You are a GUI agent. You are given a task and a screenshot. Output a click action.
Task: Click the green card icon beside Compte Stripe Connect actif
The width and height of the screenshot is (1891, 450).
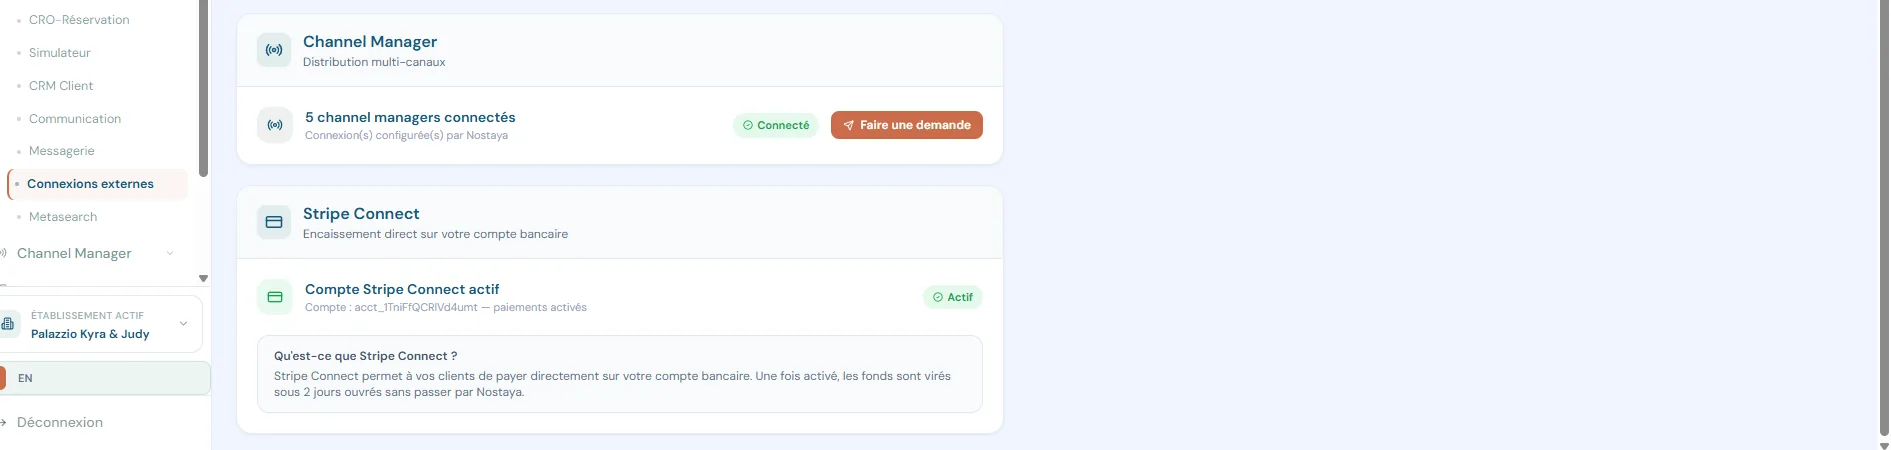point(275,297)
